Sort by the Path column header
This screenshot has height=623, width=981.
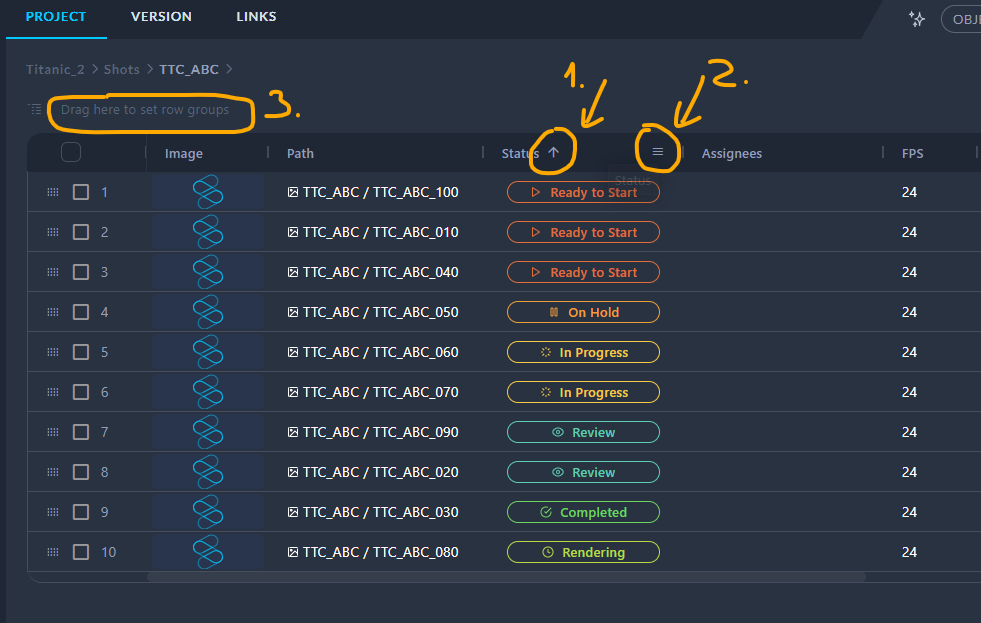(x=300, y=153)
